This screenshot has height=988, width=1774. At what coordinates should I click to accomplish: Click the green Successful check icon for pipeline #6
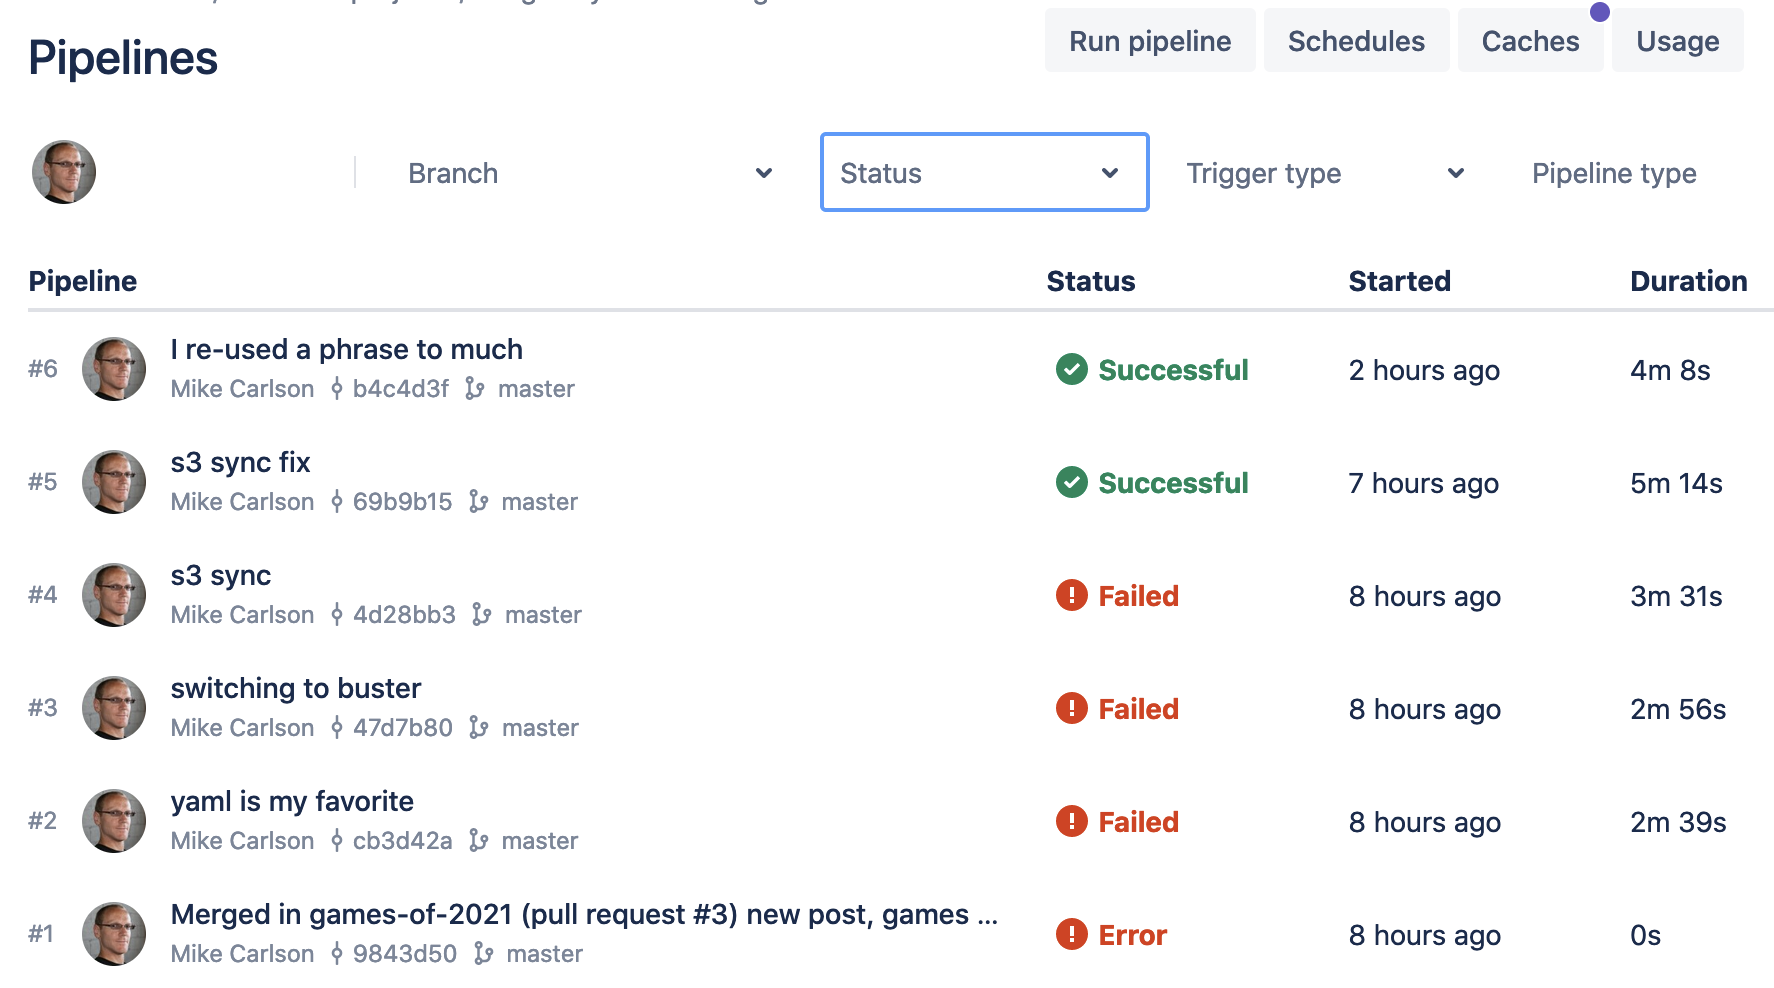click(x=1072, y=369)
